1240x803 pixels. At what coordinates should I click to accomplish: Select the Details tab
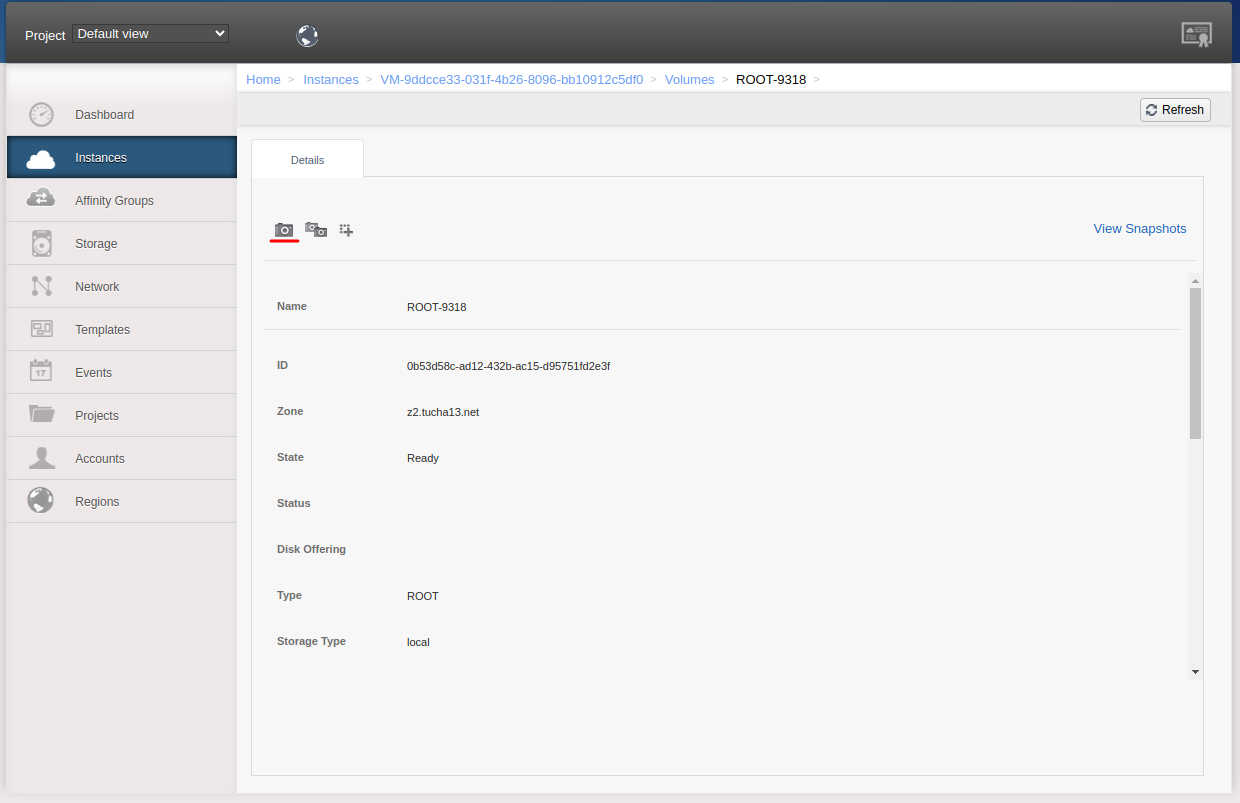point(307,159)
